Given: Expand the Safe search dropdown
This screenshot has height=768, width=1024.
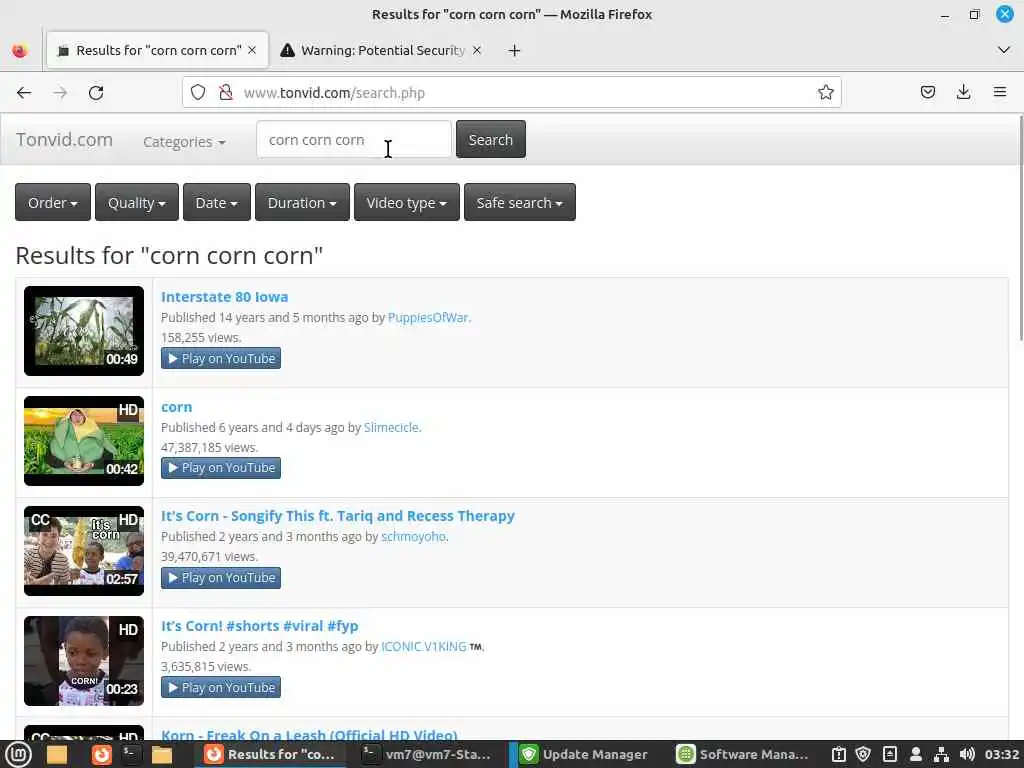Looking at the screenshot, I should (520, 202).
